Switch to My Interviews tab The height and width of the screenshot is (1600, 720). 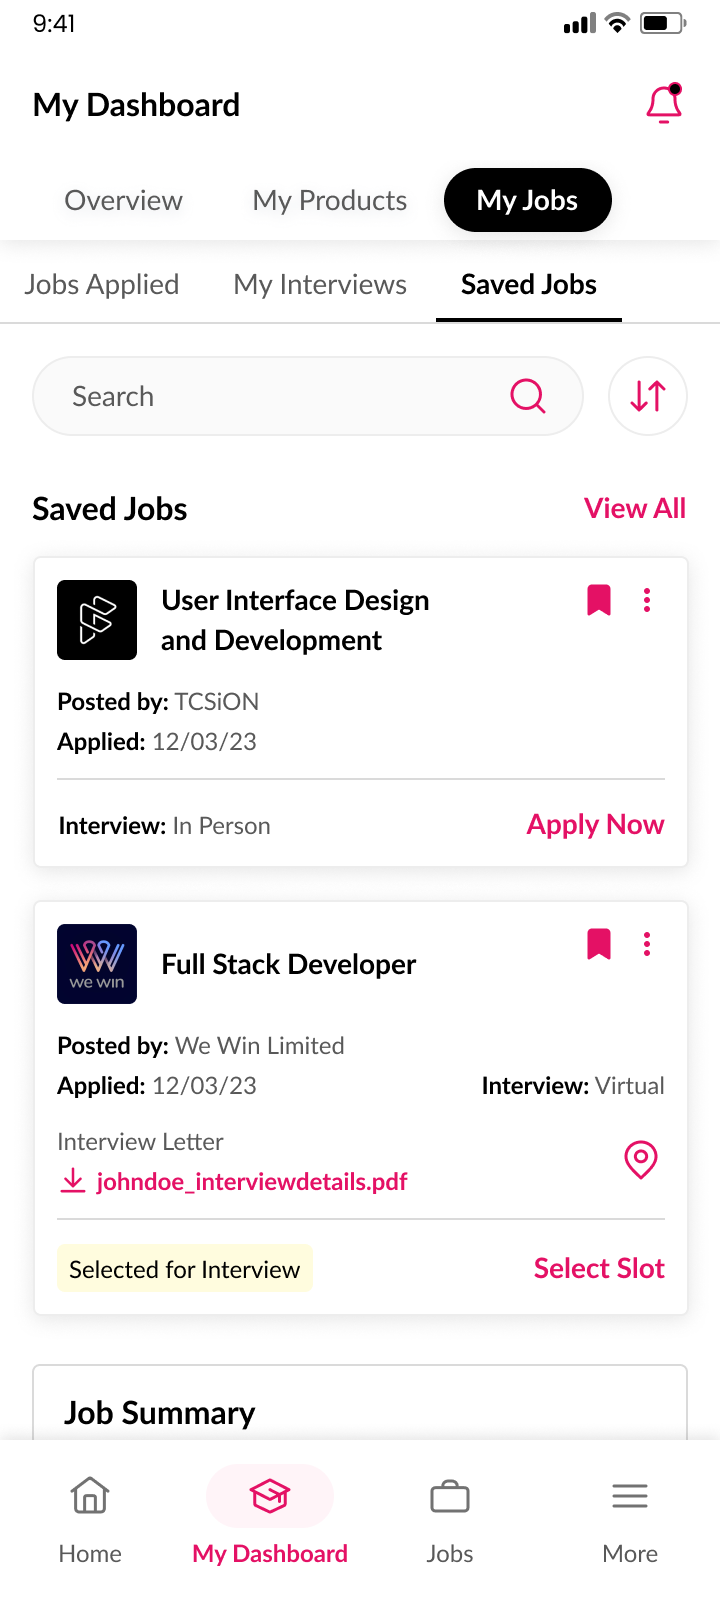[320, 285]
